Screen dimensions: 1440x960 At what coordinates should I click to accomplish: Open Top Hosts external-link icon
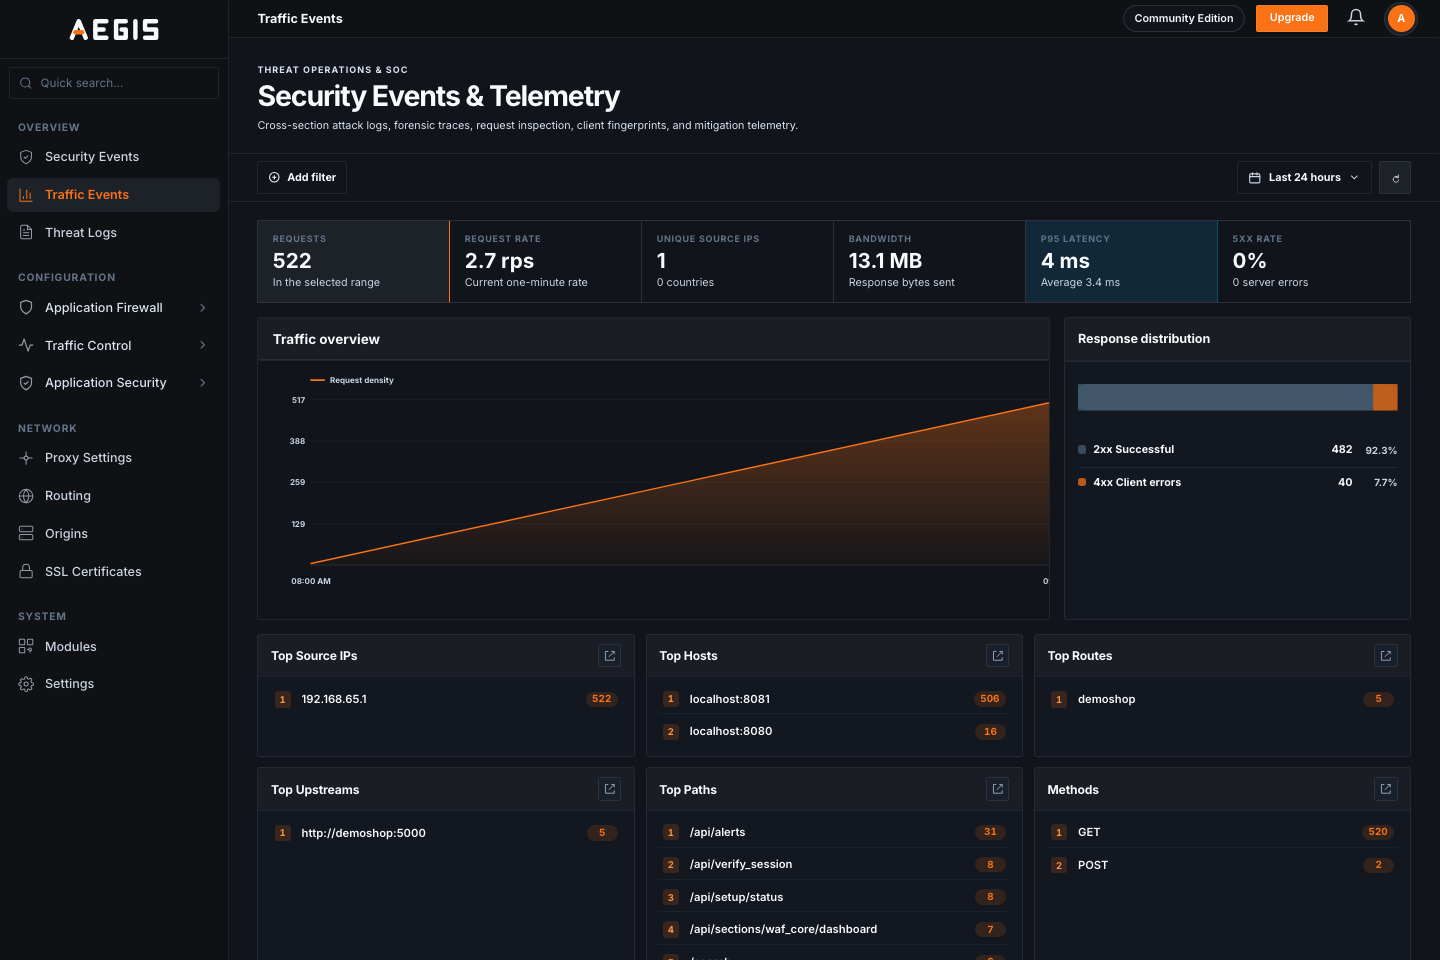coord(997,656)
